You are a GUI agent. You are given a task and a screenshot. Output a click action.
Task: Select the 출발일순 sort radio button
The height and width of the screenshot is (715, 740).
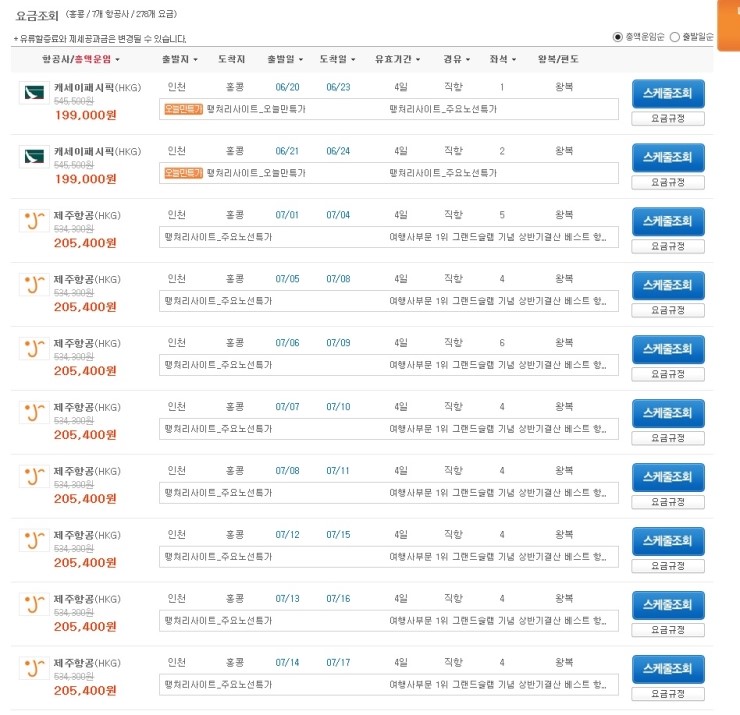[x=674, y=37]
